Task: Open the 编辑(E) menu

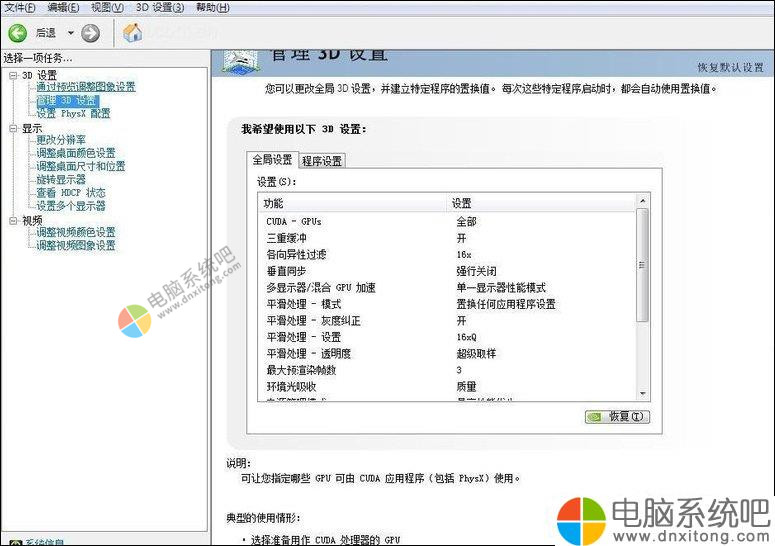Action: (63, 7)
